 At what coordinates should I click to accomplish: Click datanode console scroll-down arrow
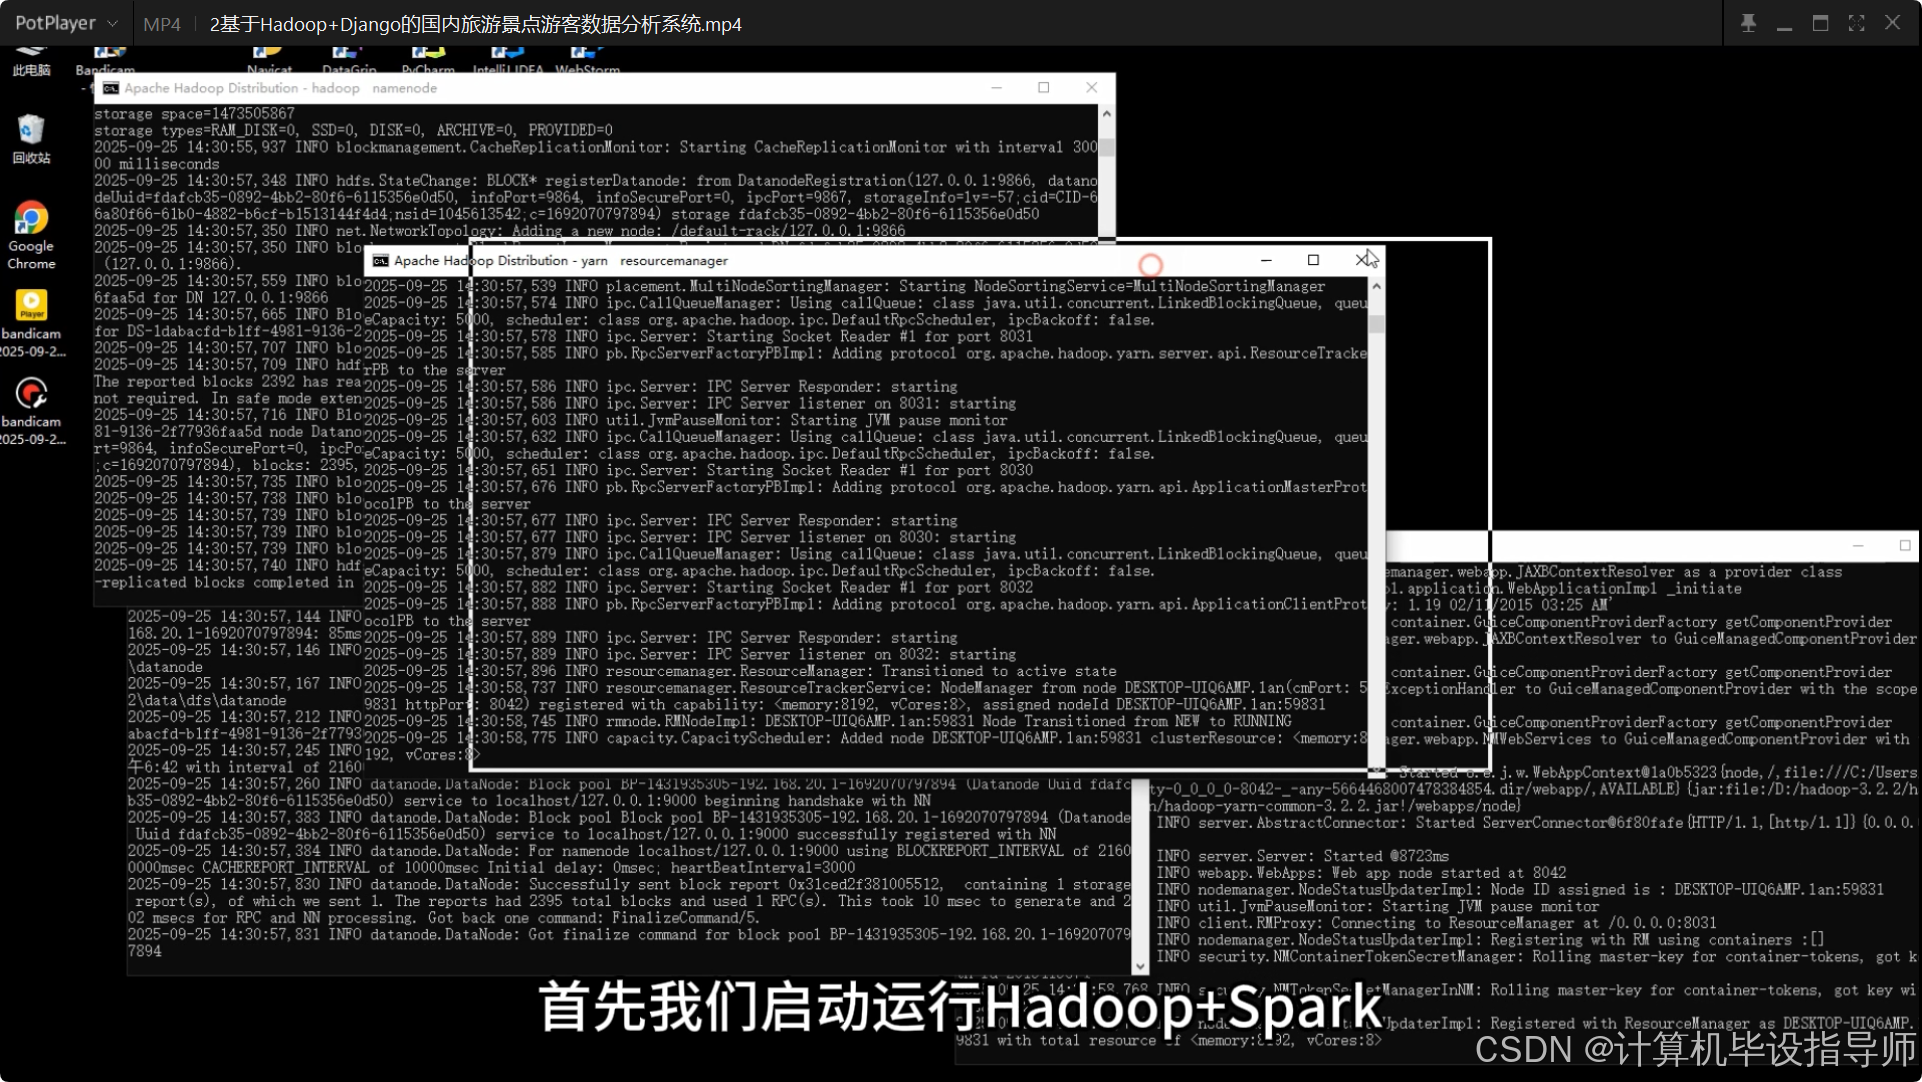point(1140,966)
